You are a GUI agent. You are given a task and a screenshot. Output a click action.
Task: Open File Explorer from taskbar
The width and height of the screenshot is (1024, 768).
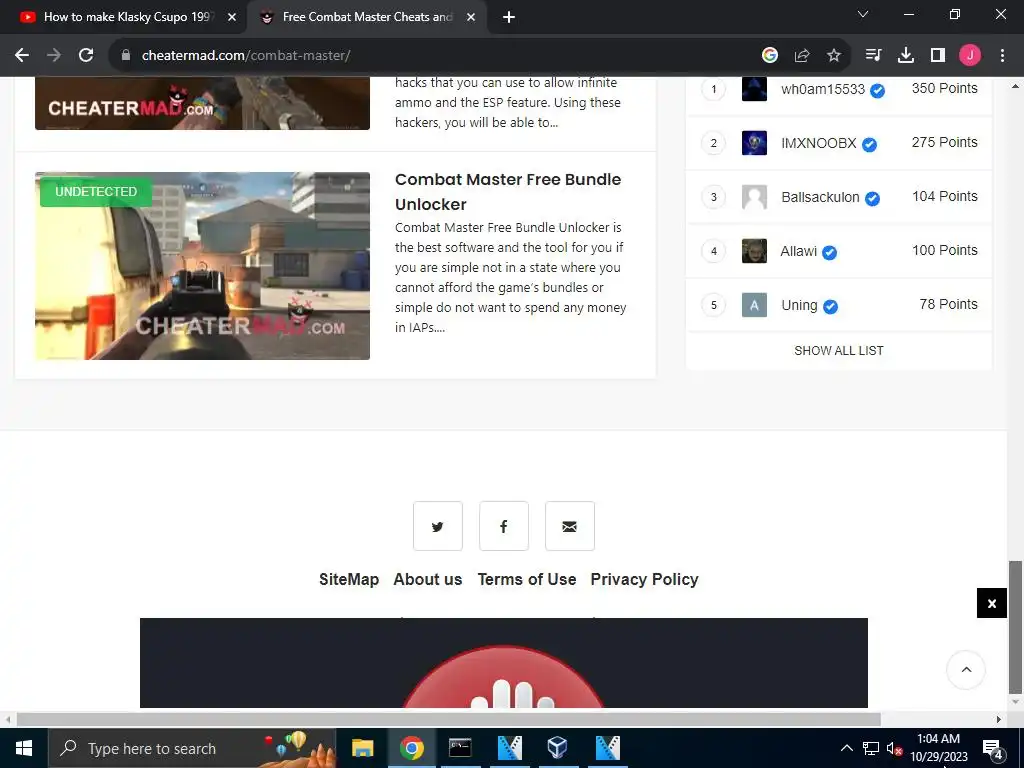(362, 748)
